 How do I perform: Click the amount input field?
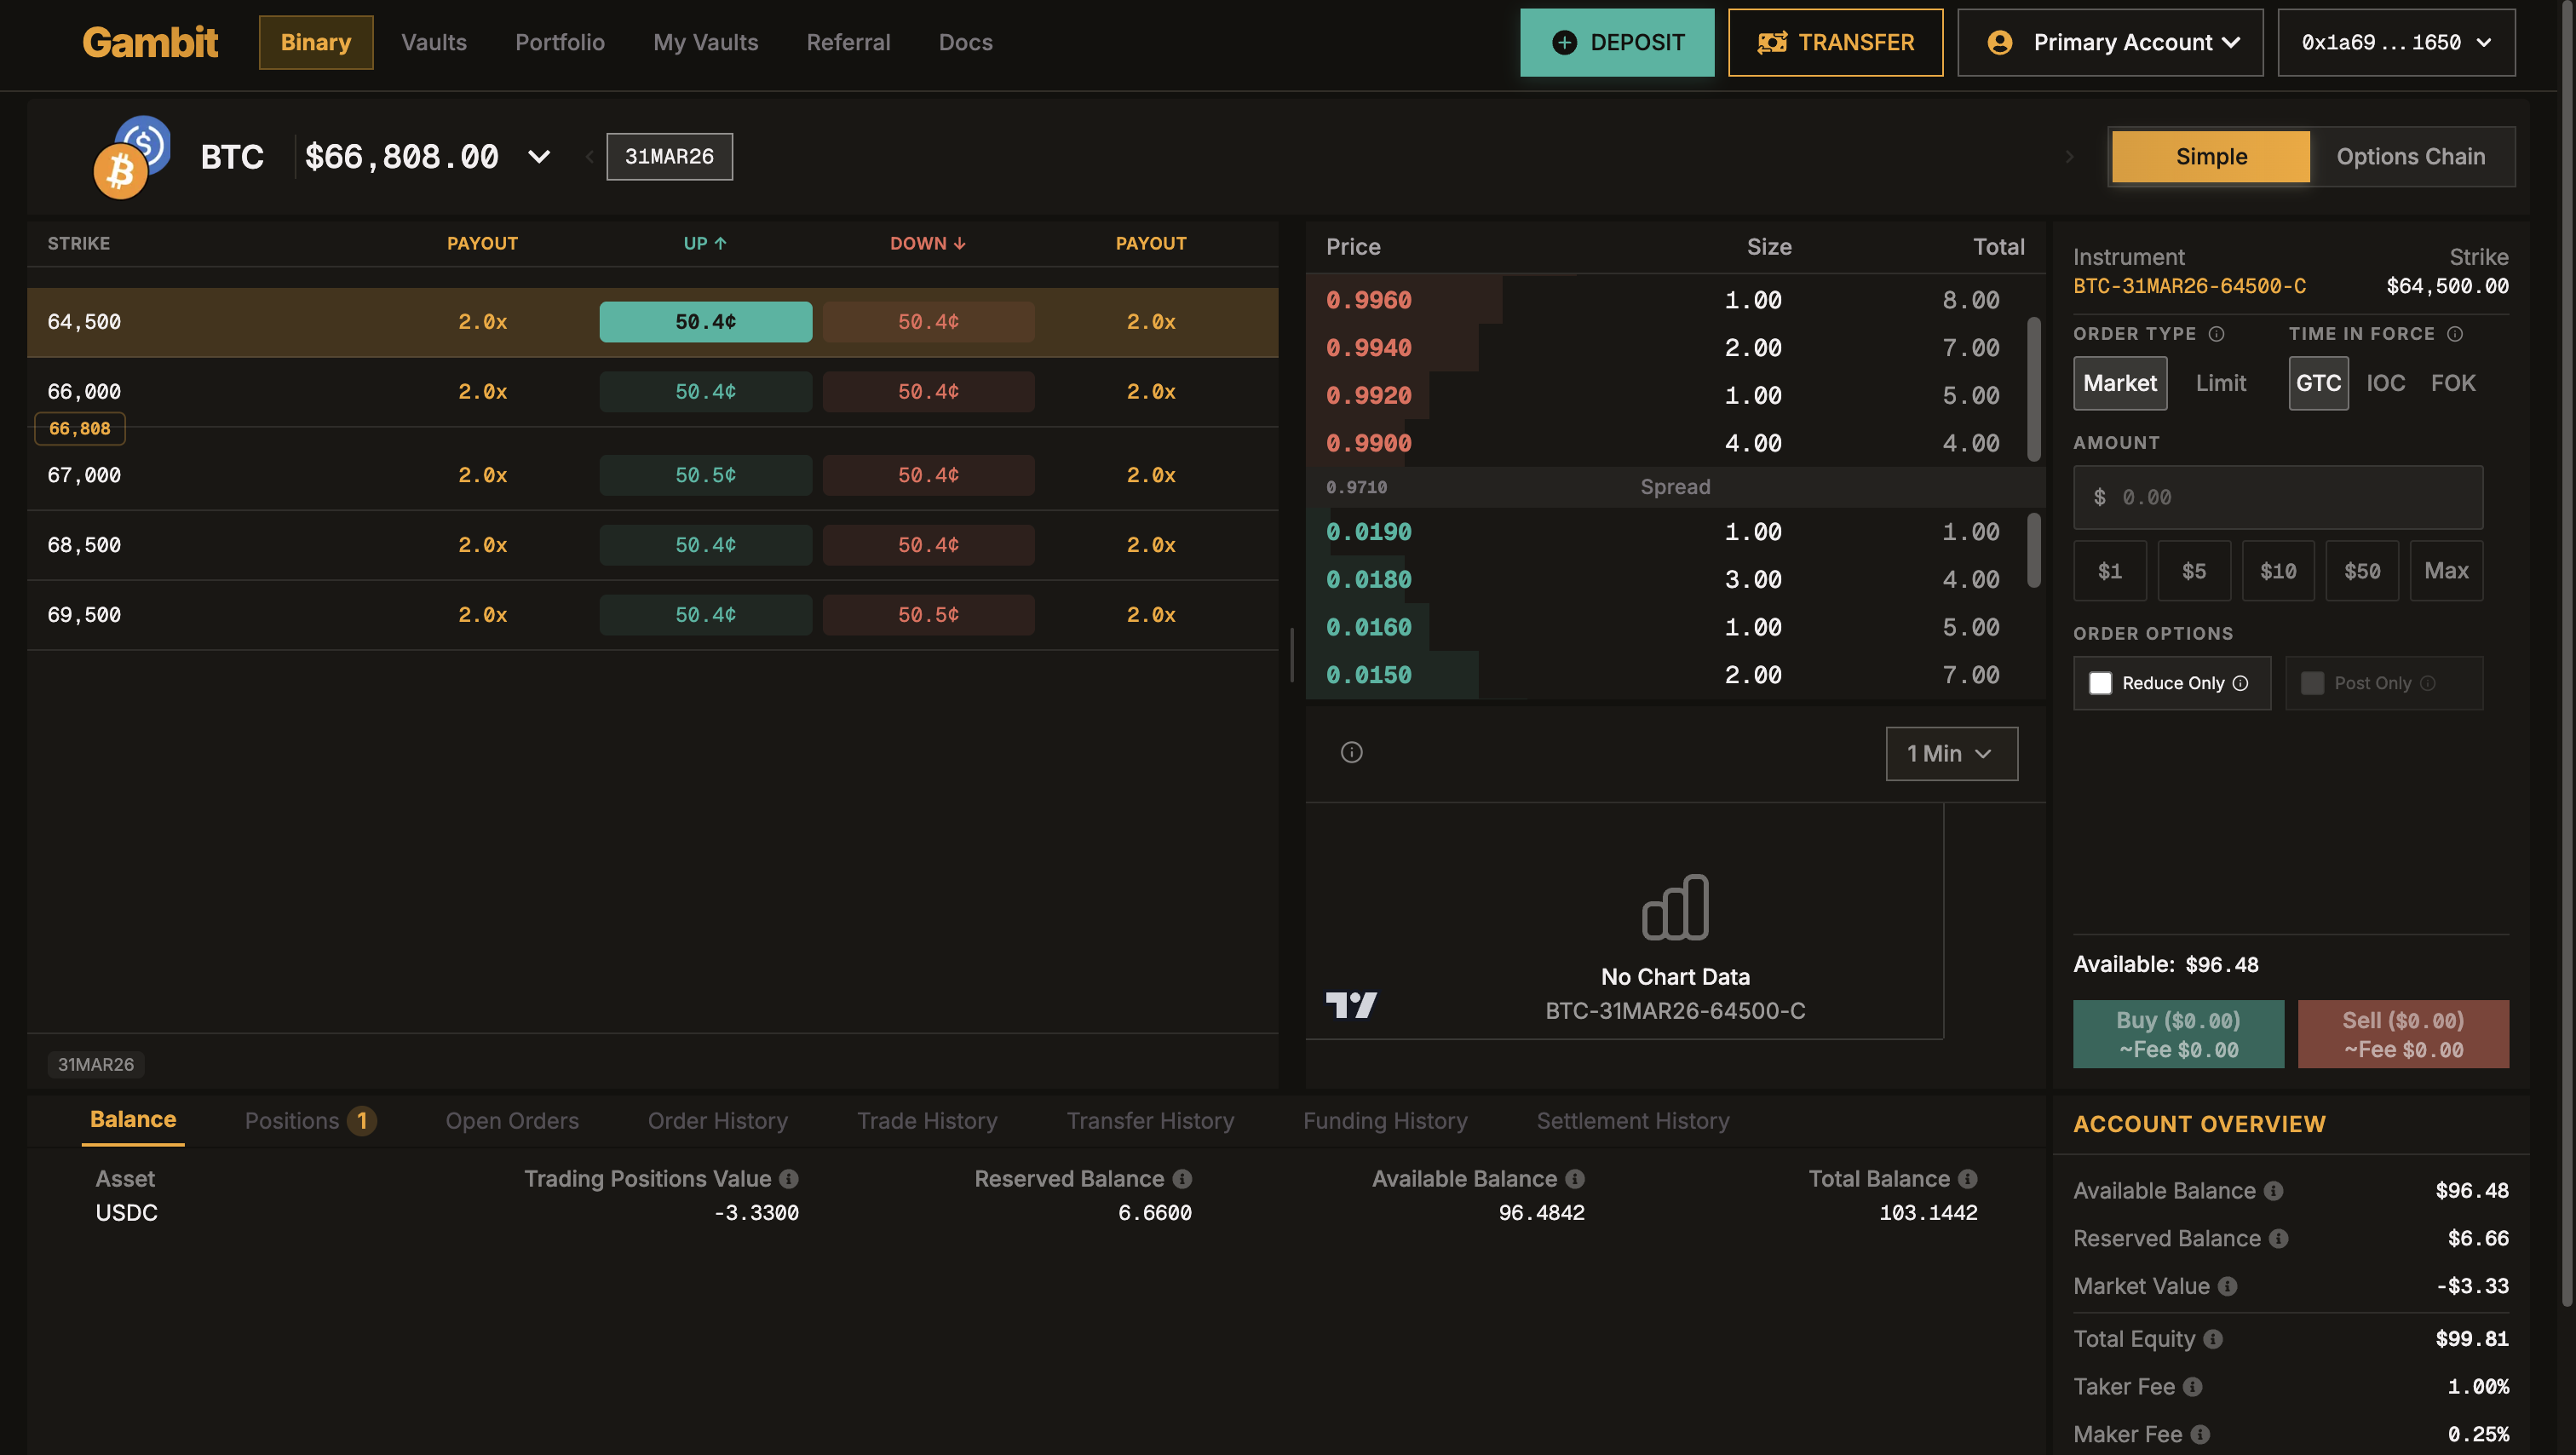click(x=2278, y=497)
